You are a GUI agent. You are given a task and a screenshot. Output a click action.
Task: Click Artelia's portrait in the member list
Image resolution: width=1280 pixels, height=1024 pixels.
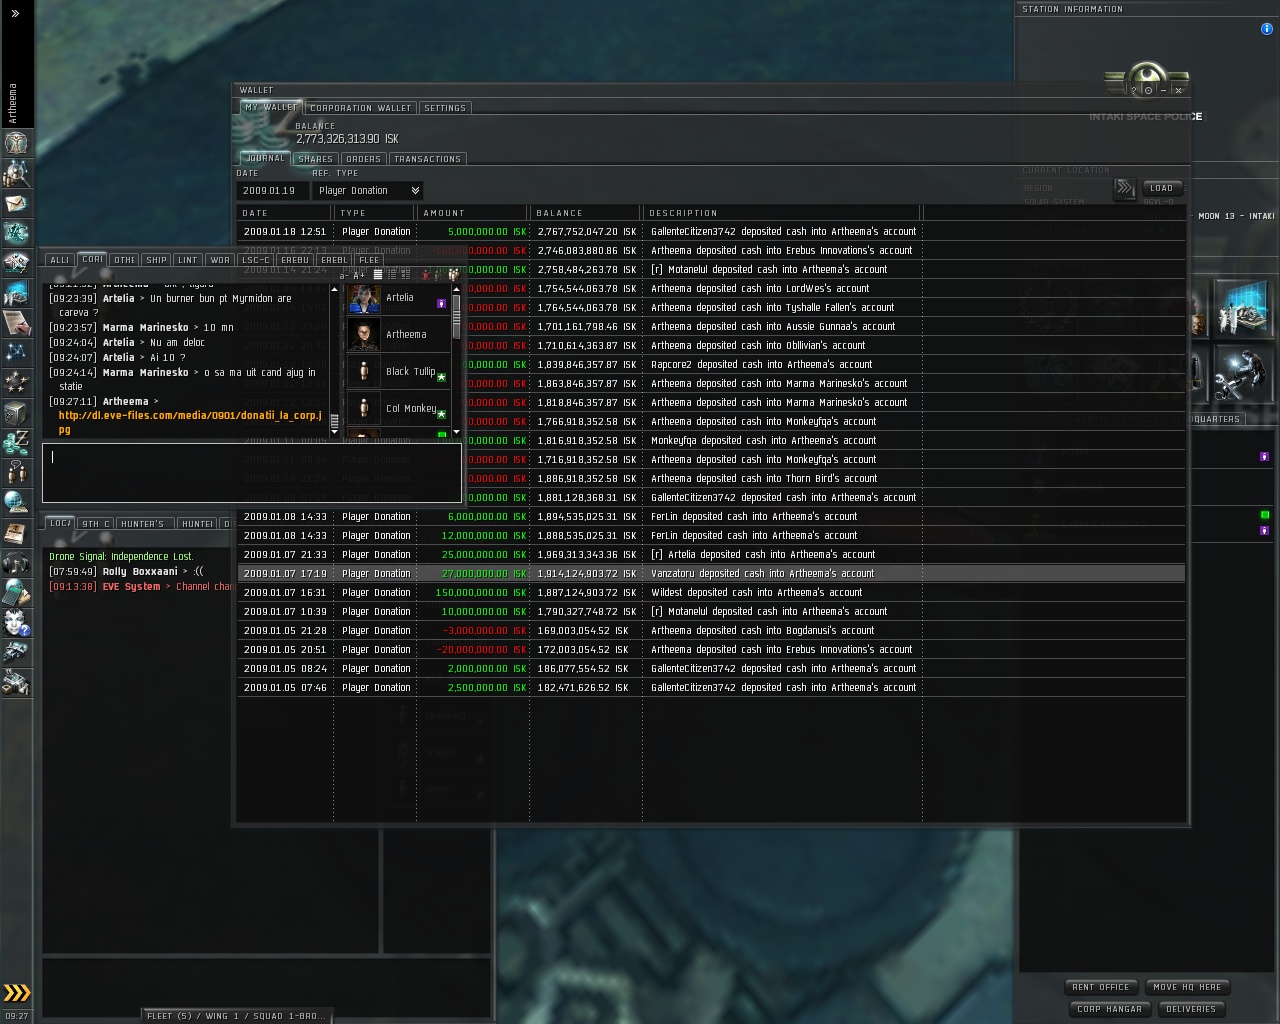pyautogui.click(x=364, y=298)
